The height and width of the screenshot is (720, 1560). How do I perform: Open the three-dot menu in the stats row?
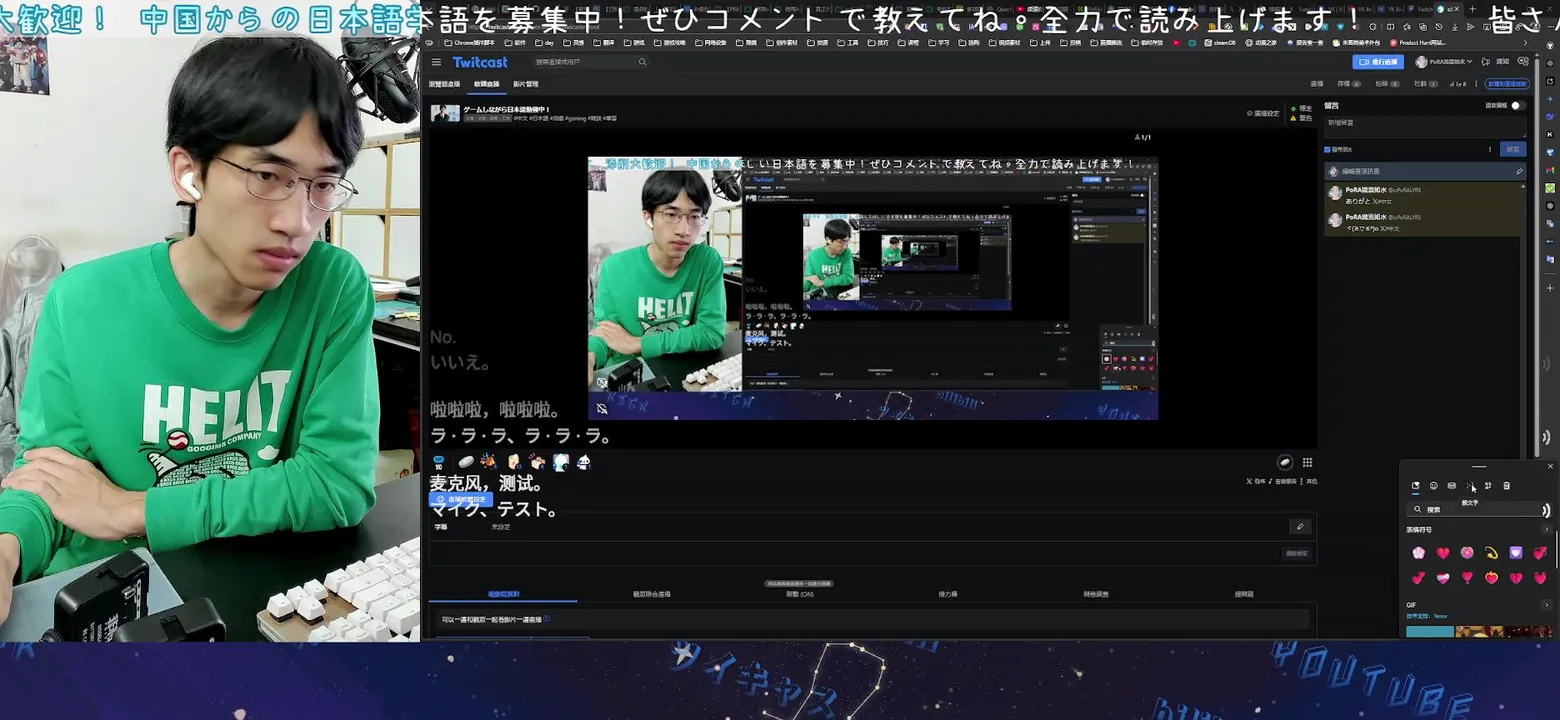[1476, 84]
